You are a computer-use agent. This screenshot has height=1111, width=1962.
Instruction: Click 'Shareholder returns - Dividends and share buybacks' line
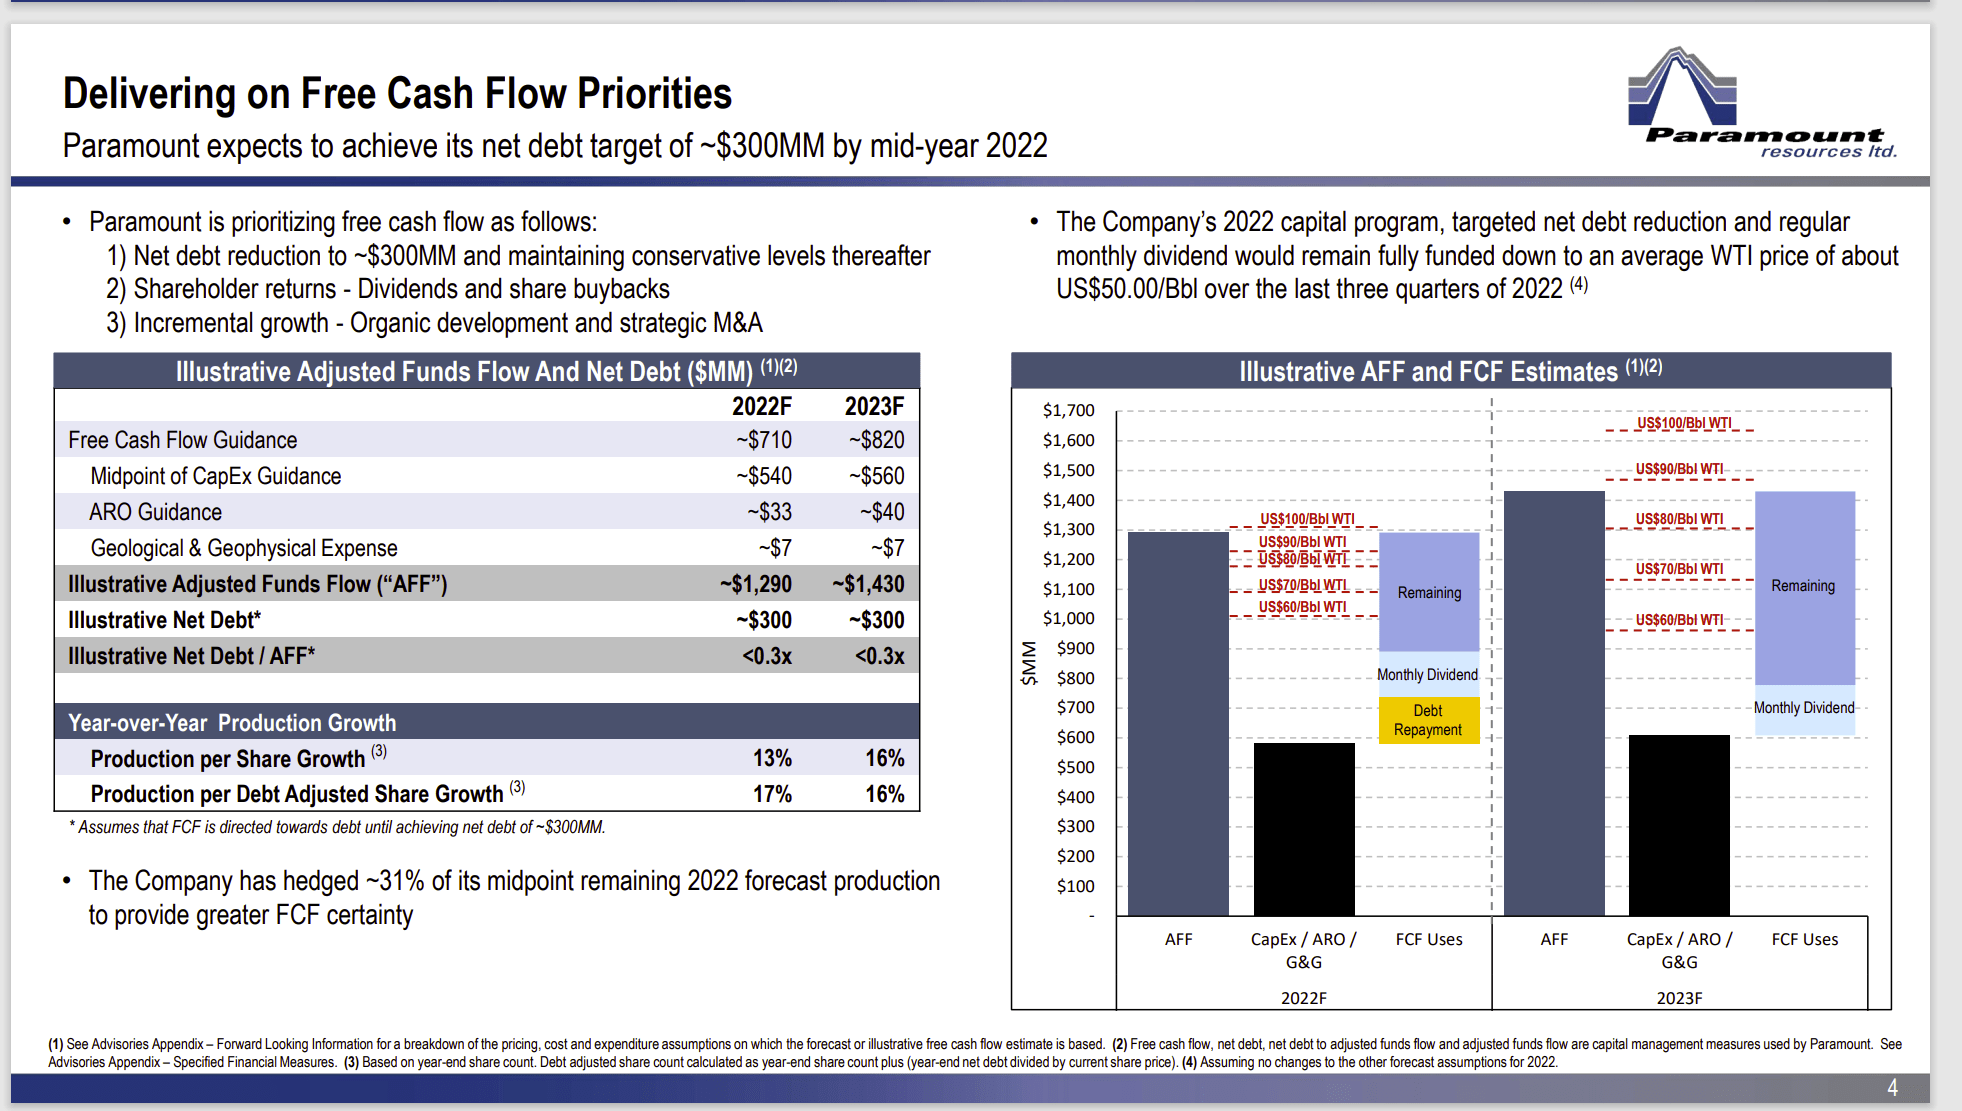(x=388, y=289)
